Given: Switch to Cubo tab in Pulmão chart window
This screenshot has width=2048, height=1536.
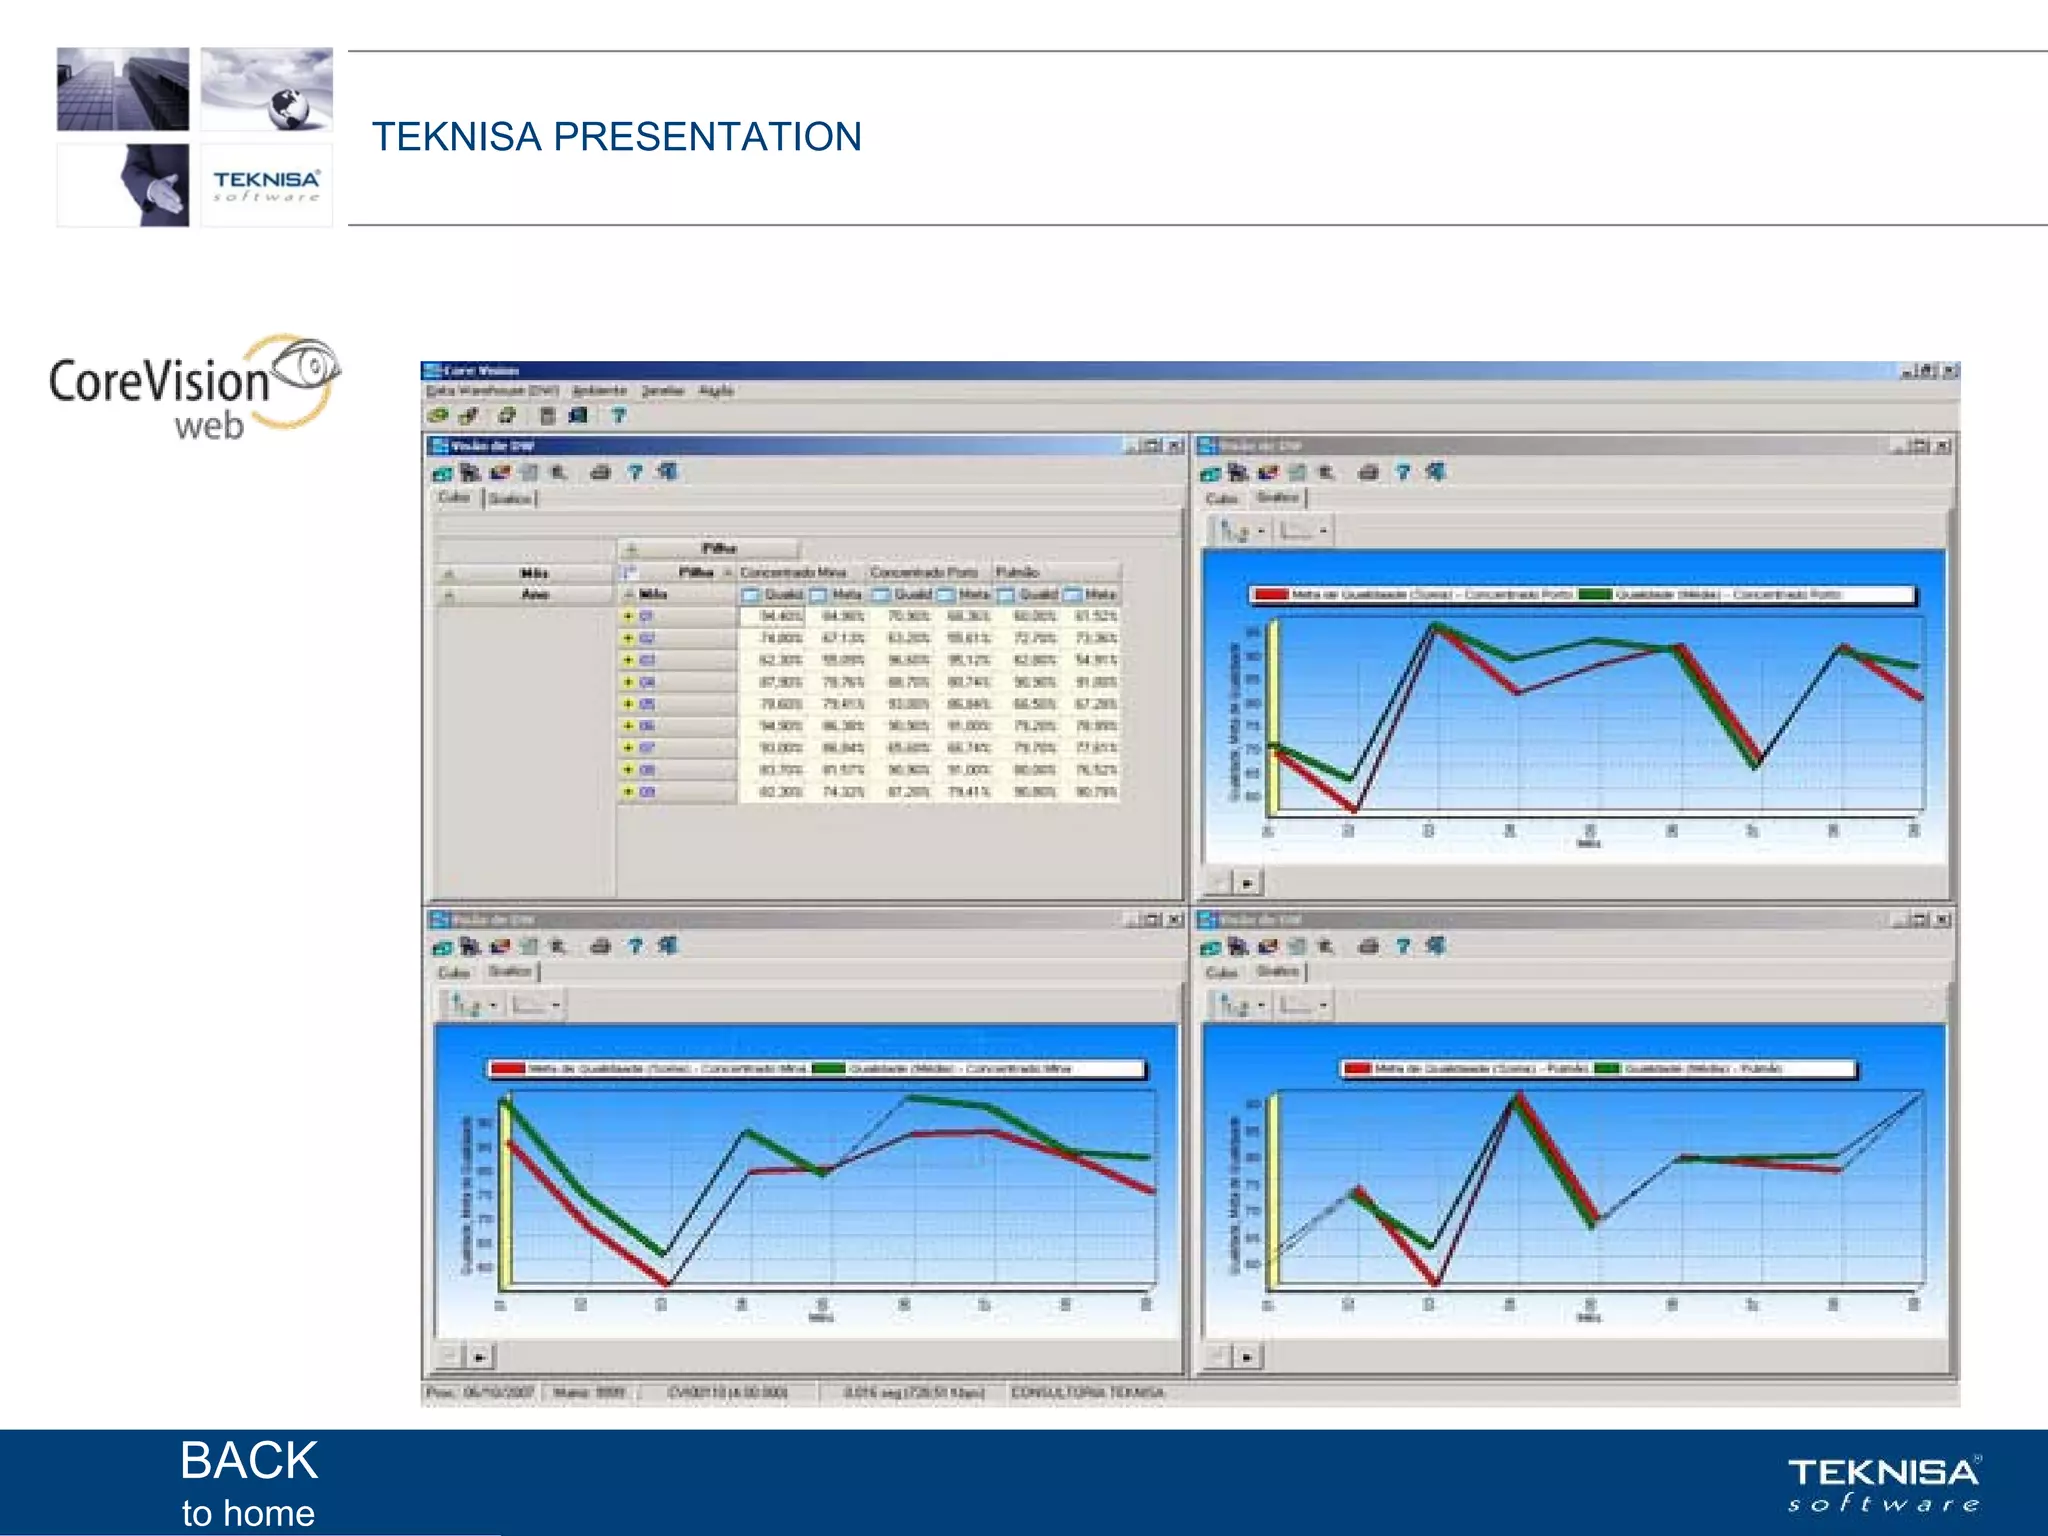Looking at the screenshot, I should tap(1222, 972).
